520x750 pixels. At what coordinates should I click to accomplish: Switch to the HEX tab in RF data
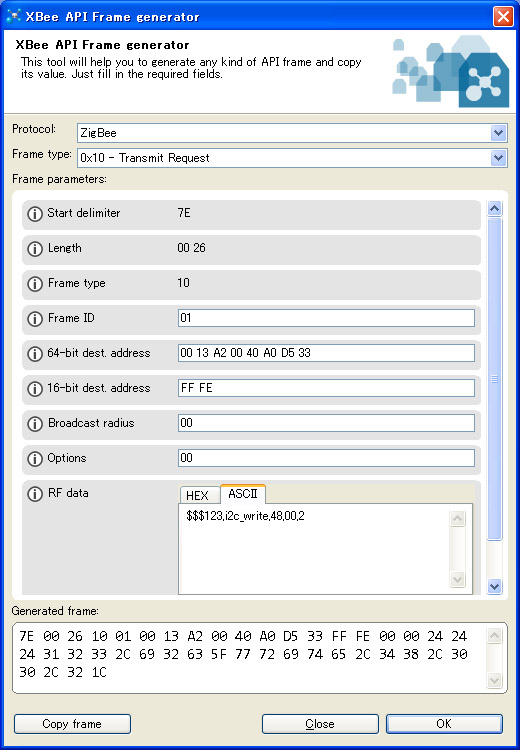[199, 495]
